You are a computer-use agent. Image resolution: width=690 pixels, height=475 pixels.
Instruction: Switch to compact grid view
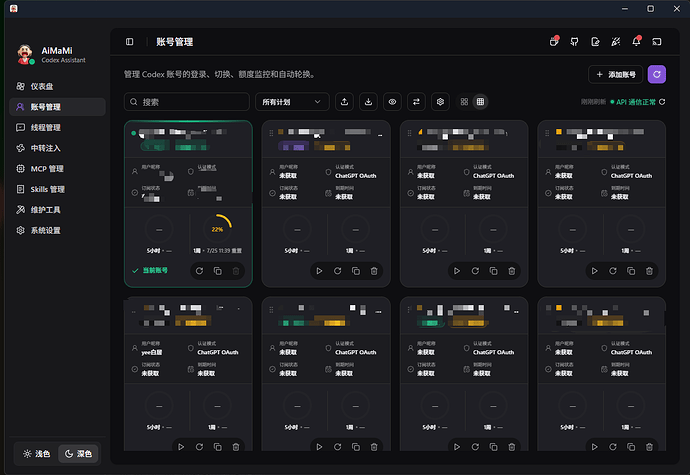point(481,102)
